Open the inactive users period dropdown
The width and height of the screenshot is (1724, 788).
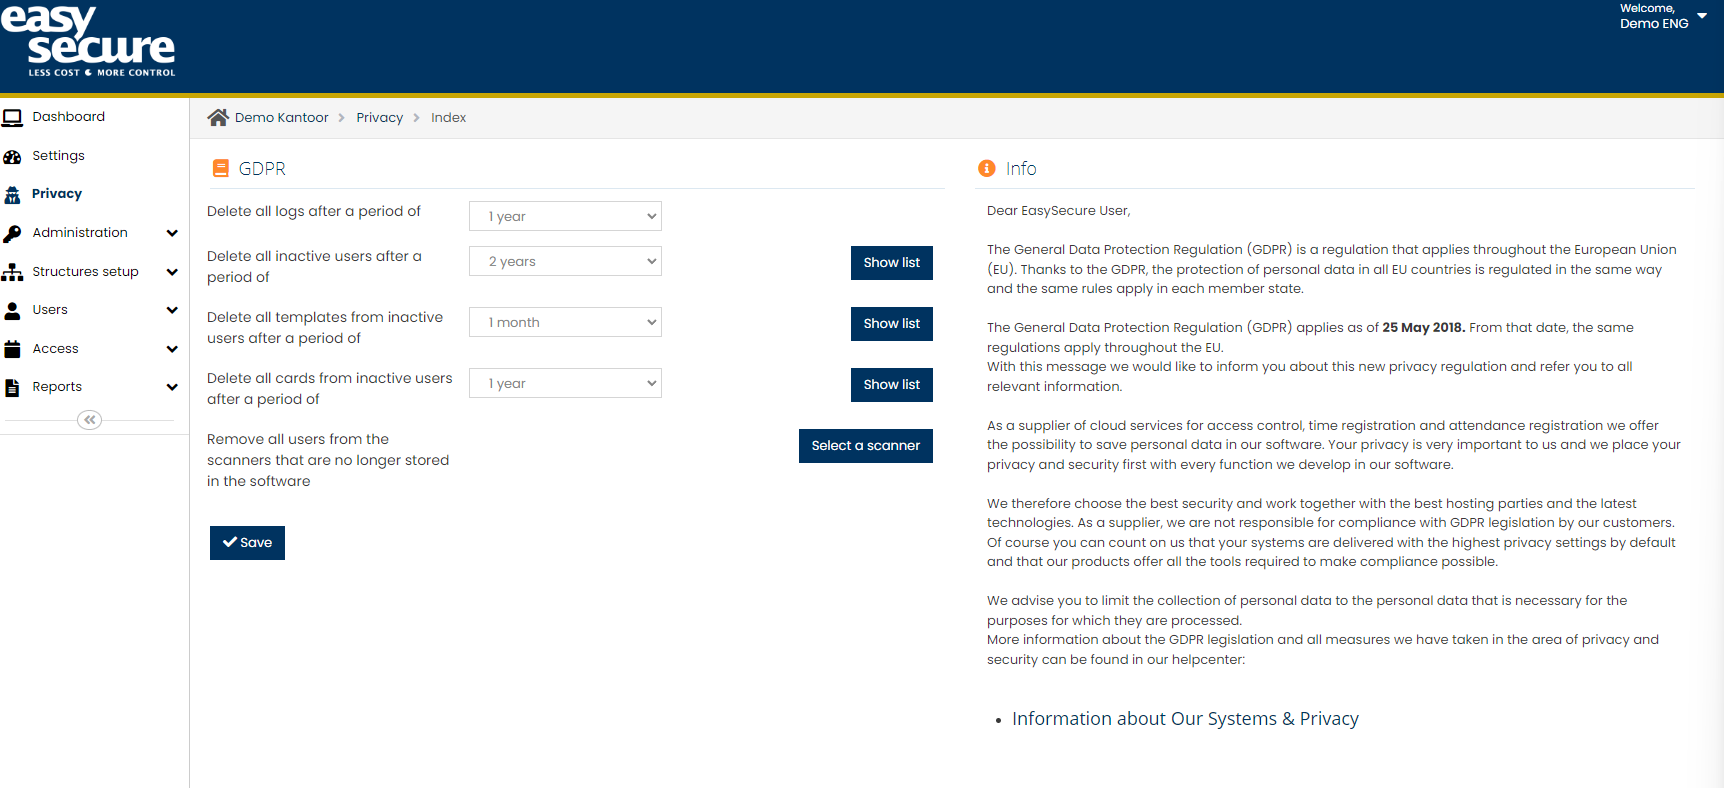[x=565, y=261]
